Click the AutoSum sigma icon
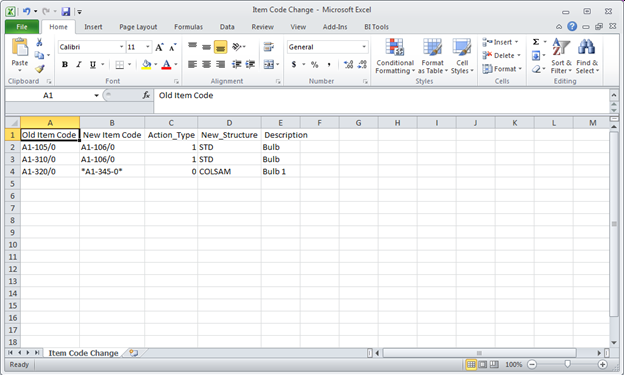Viewport: 625px width, 375px height. coord(536,42)
